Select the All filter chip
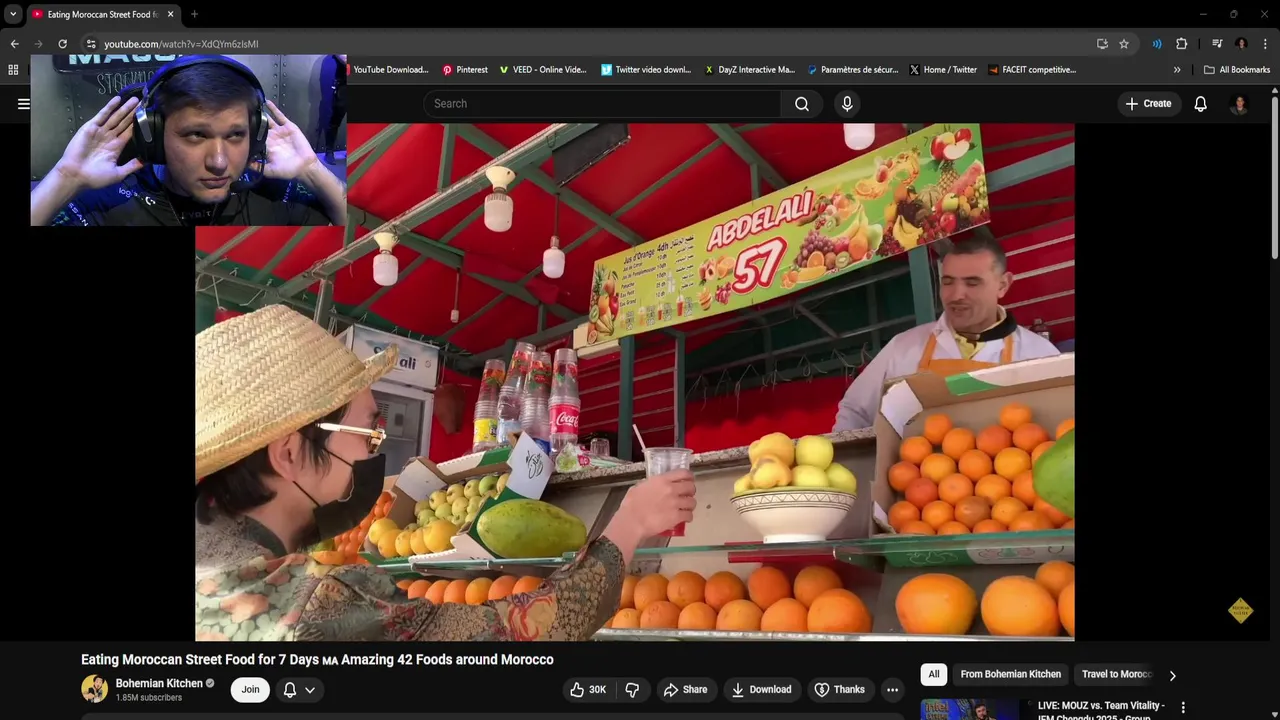The width and height of the screenshot is (1280, 720). (934, 675)
